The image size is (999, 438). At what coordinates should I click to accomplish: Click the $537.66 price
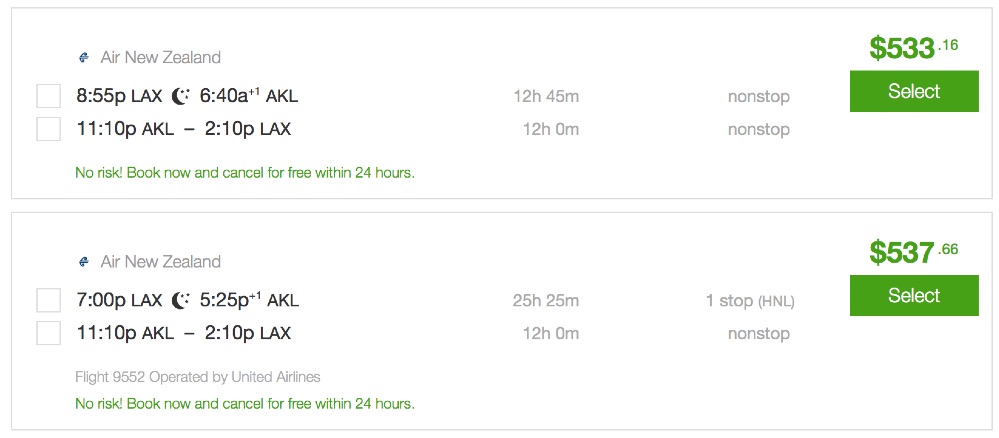tap(913, 252)
